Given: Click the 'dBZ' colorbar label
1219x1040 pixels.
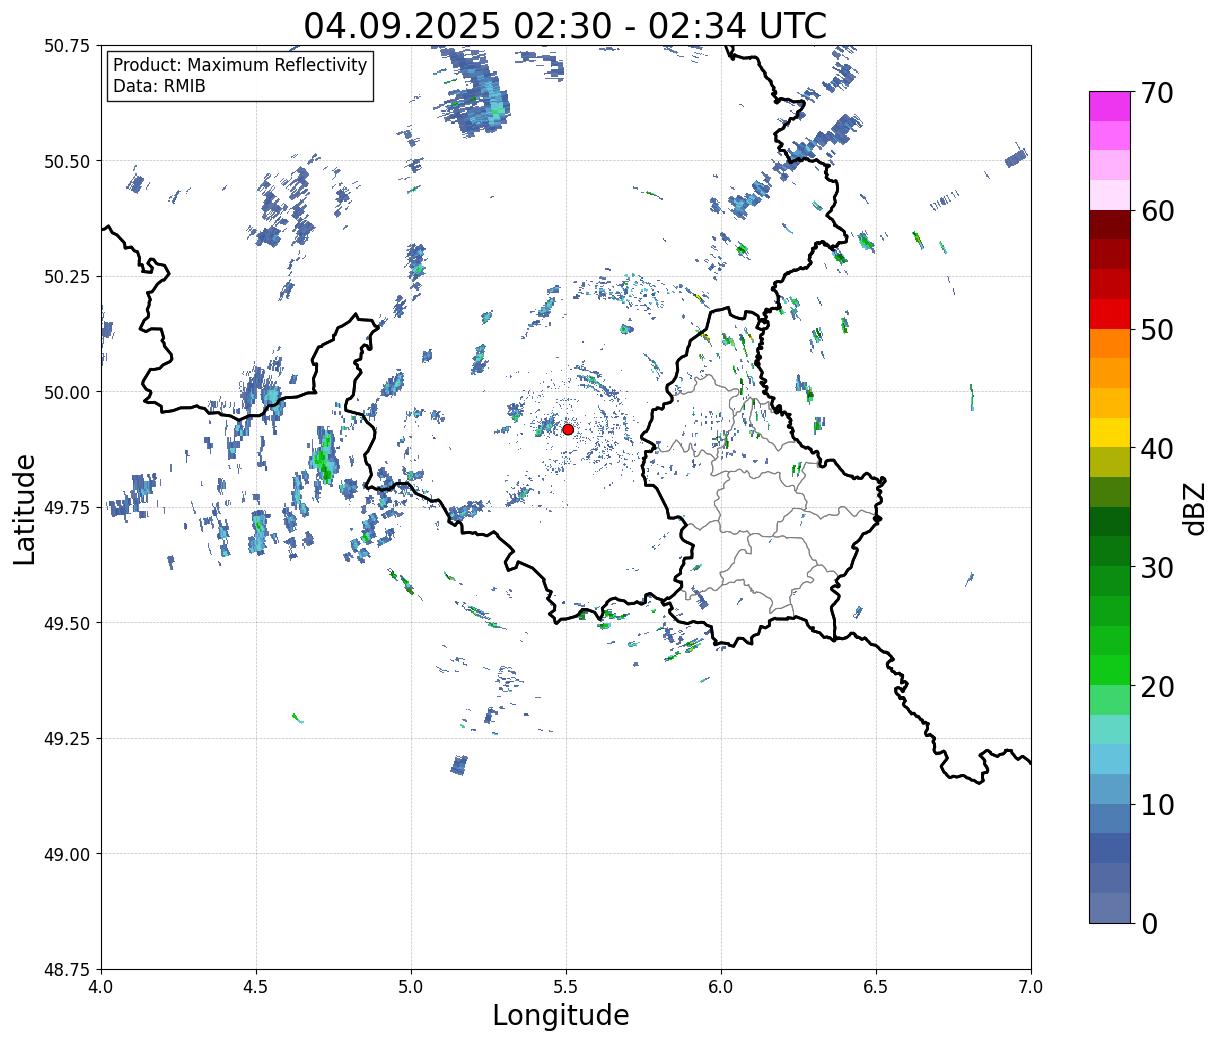Looking at the screenshot, I should 1194,508.
